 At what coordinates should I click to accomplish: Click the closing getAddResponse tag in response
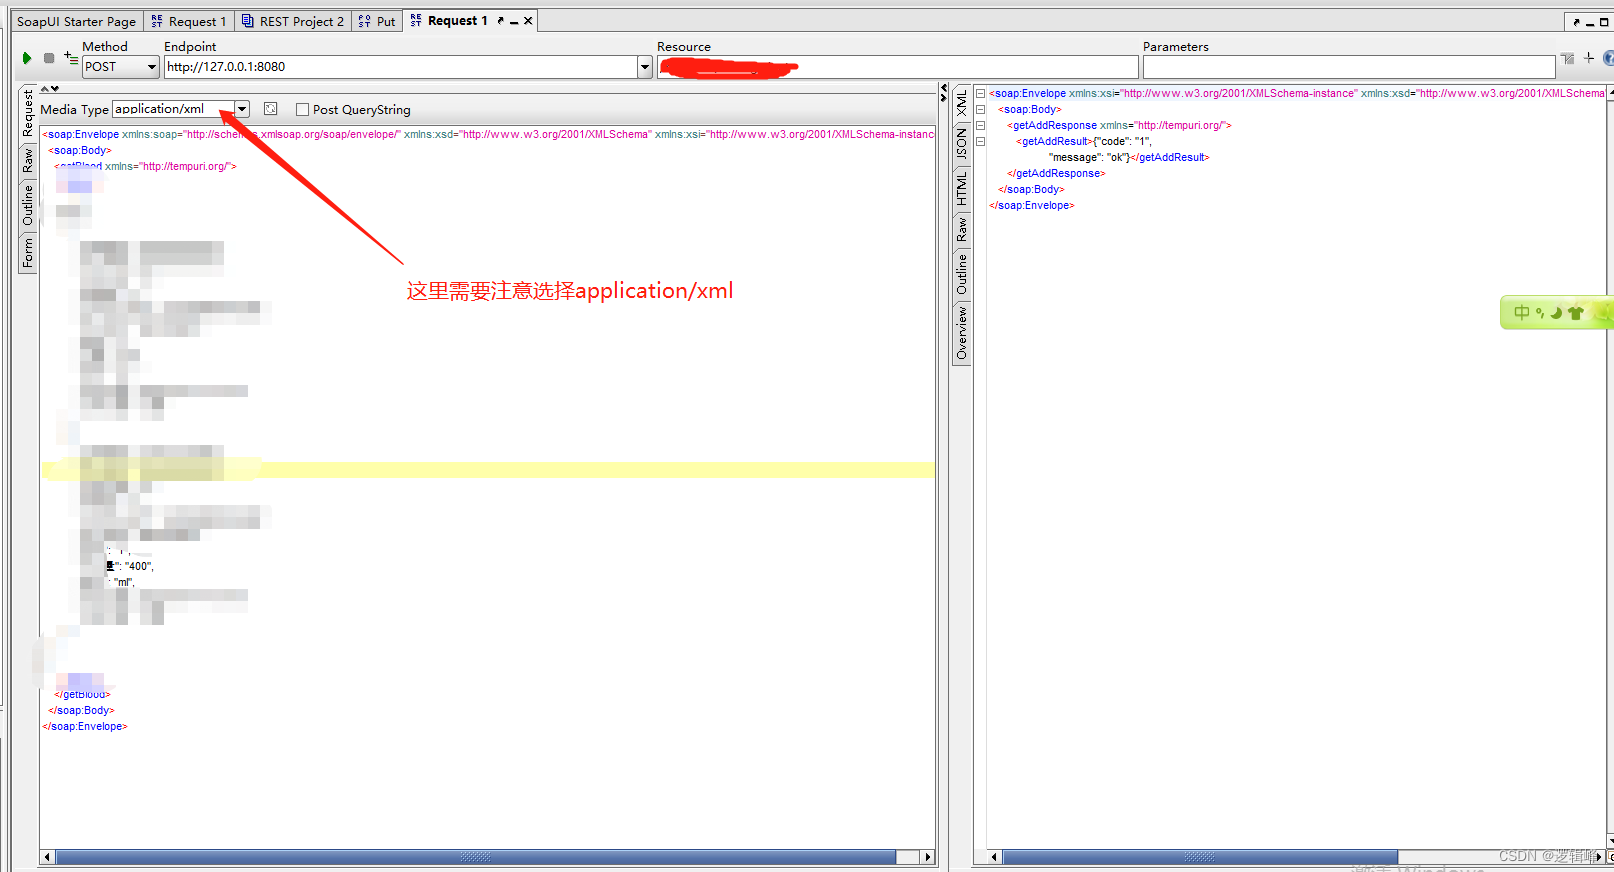click(1056, 174)
